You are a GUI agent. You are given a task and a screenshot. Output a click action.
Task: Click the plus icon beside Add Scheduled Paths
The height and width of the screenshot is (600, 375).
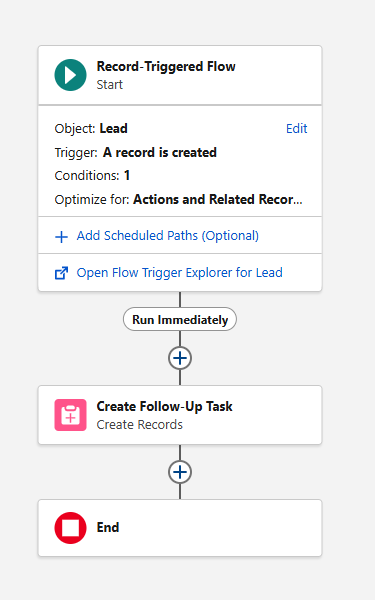[61, 236]
